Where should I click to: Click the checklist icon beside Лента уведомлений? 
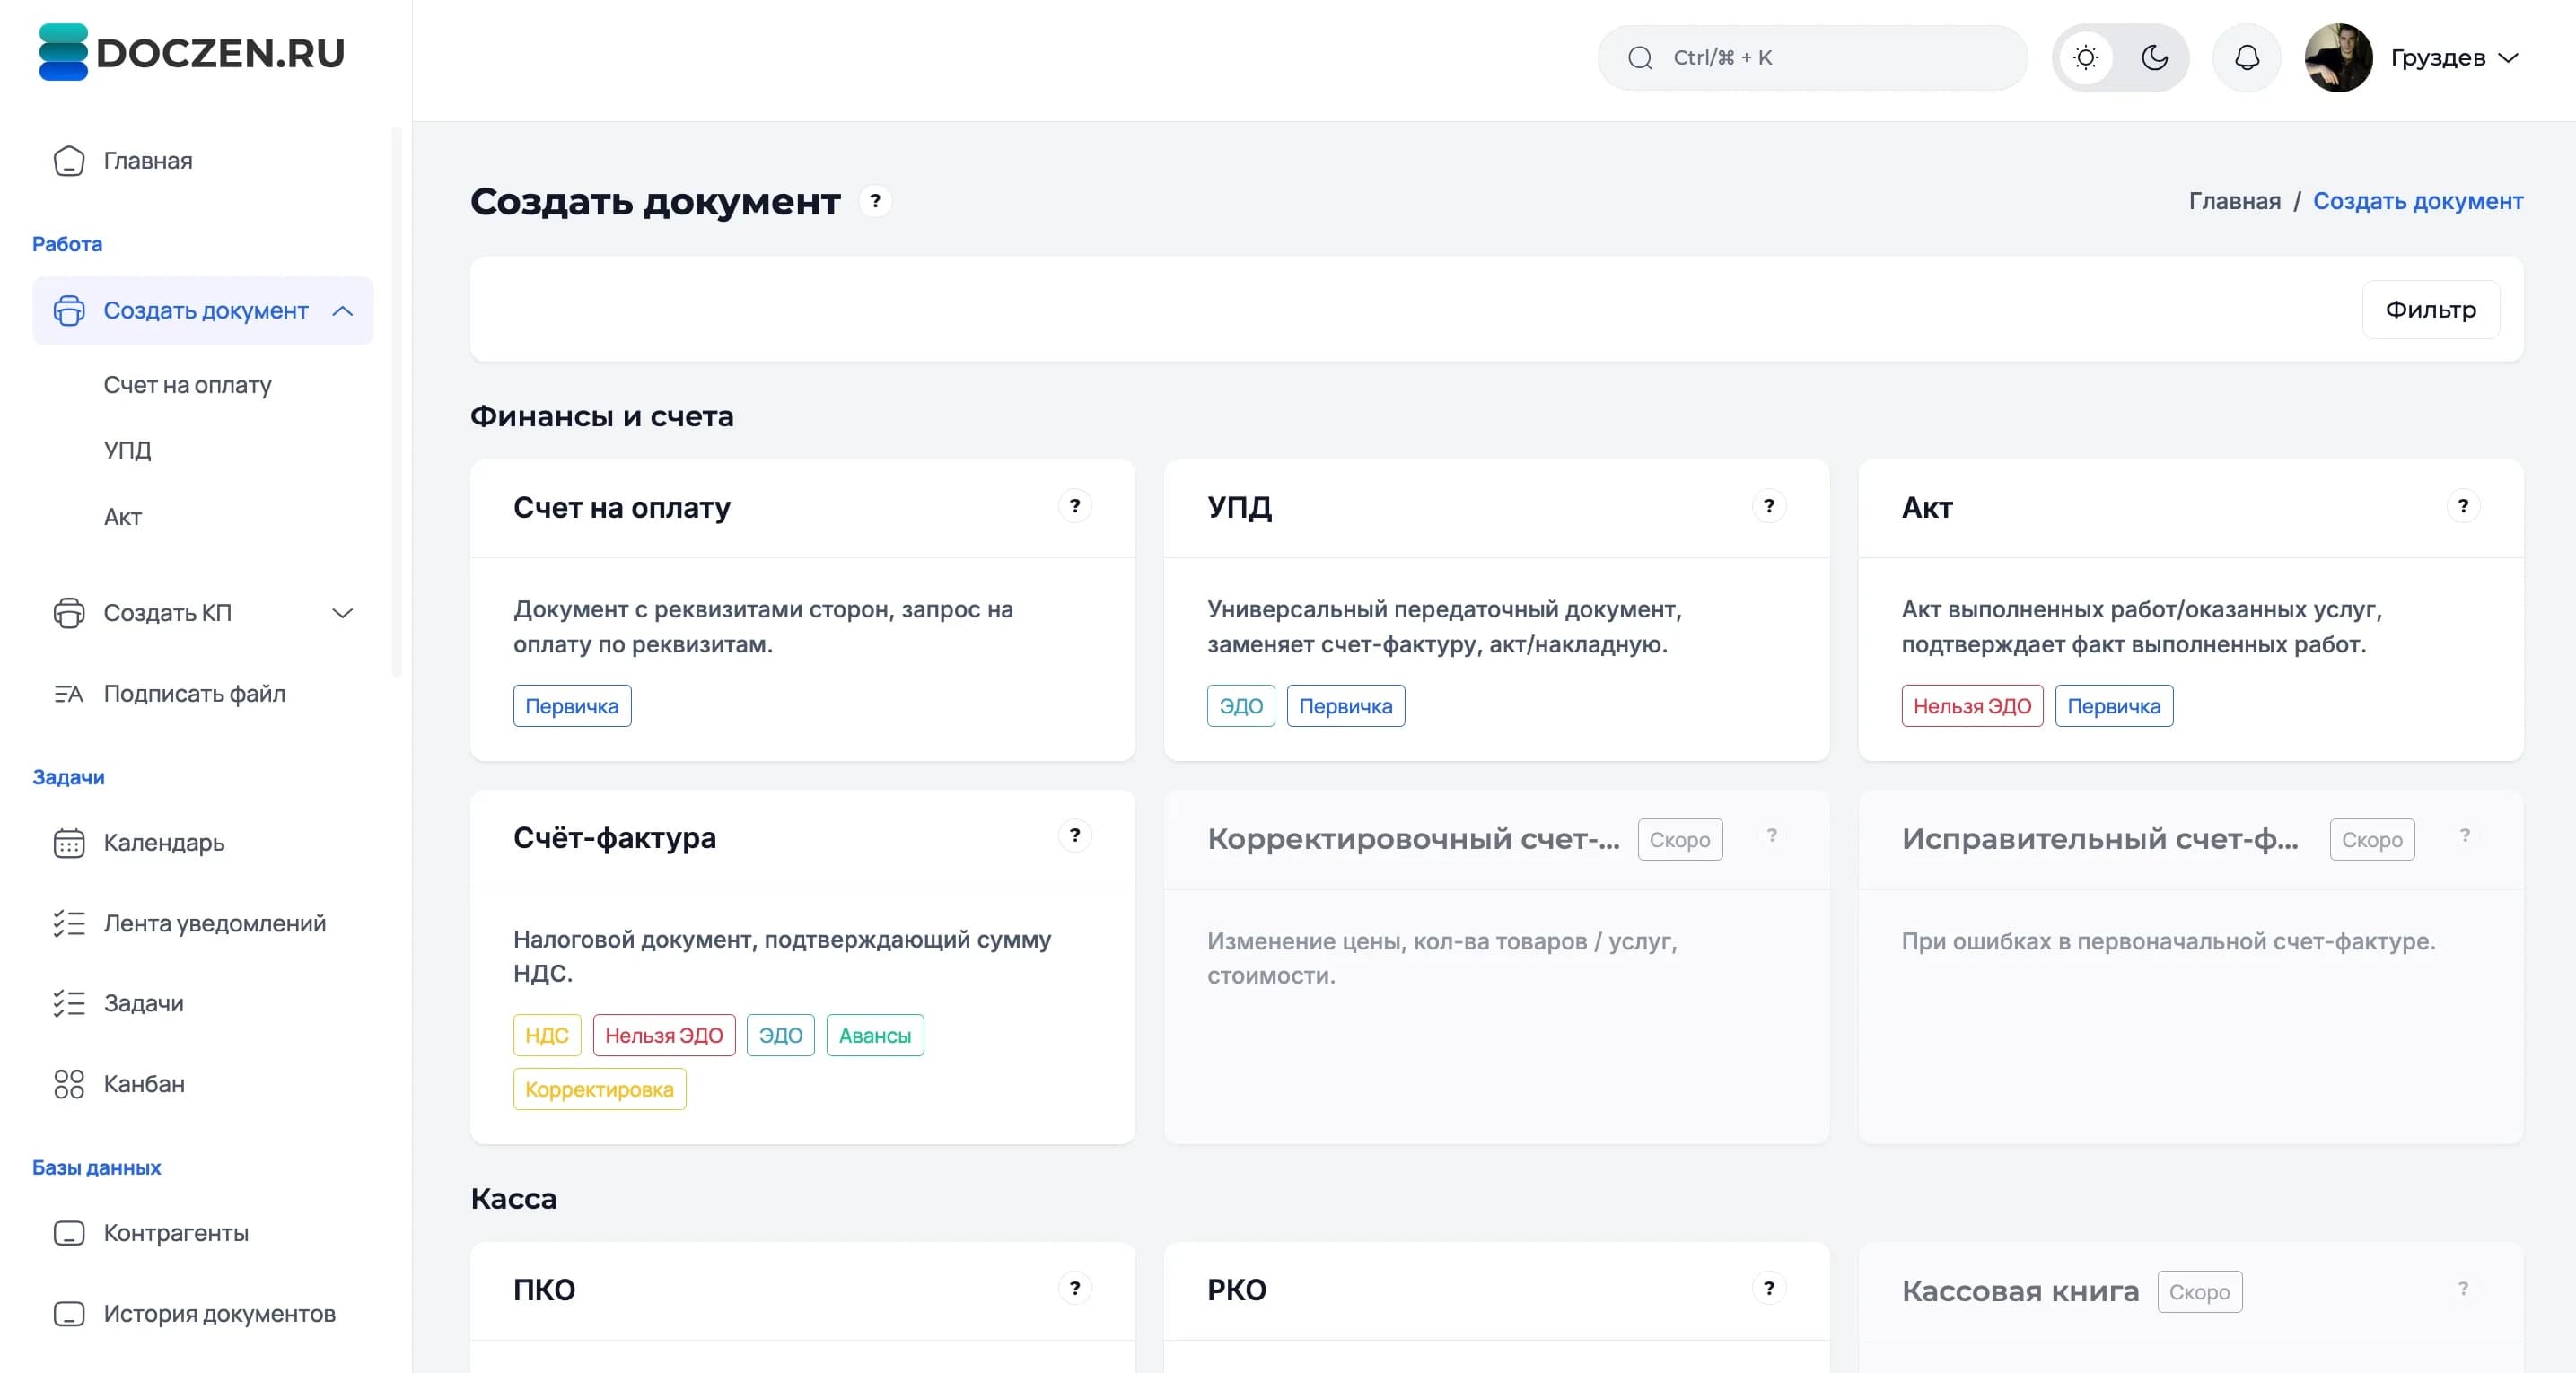click(x=69, y=924)
